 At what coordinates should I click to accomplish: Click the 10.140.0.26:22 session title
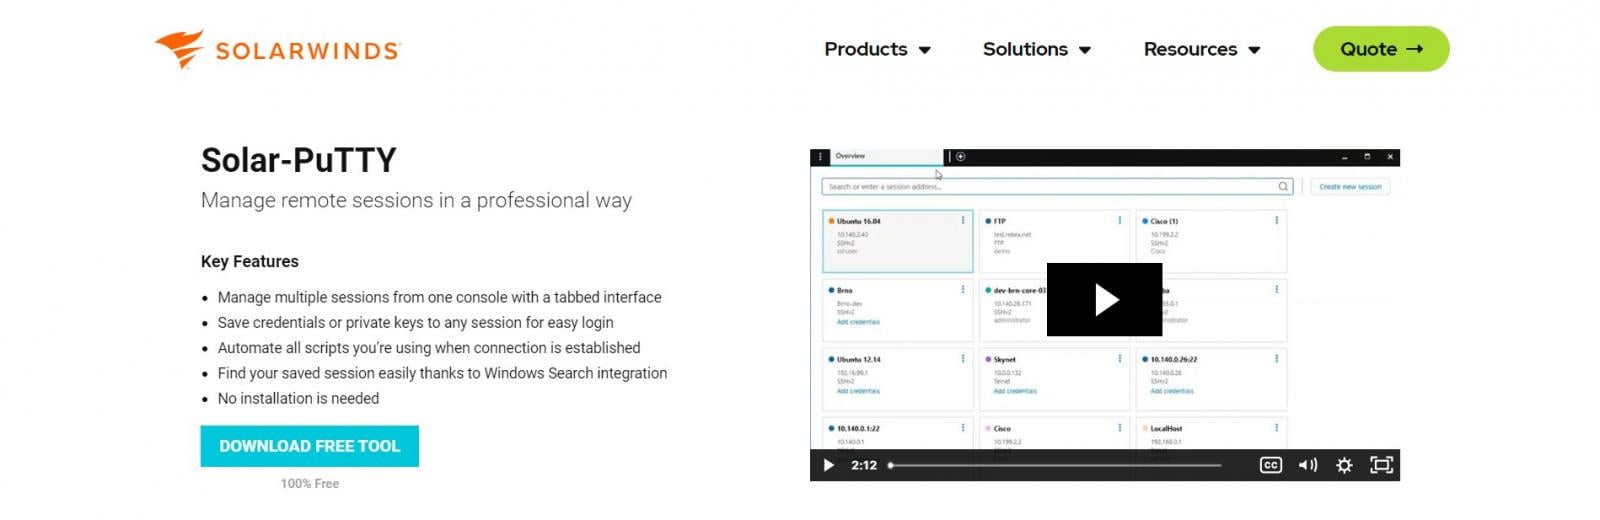pos(1174,359)
